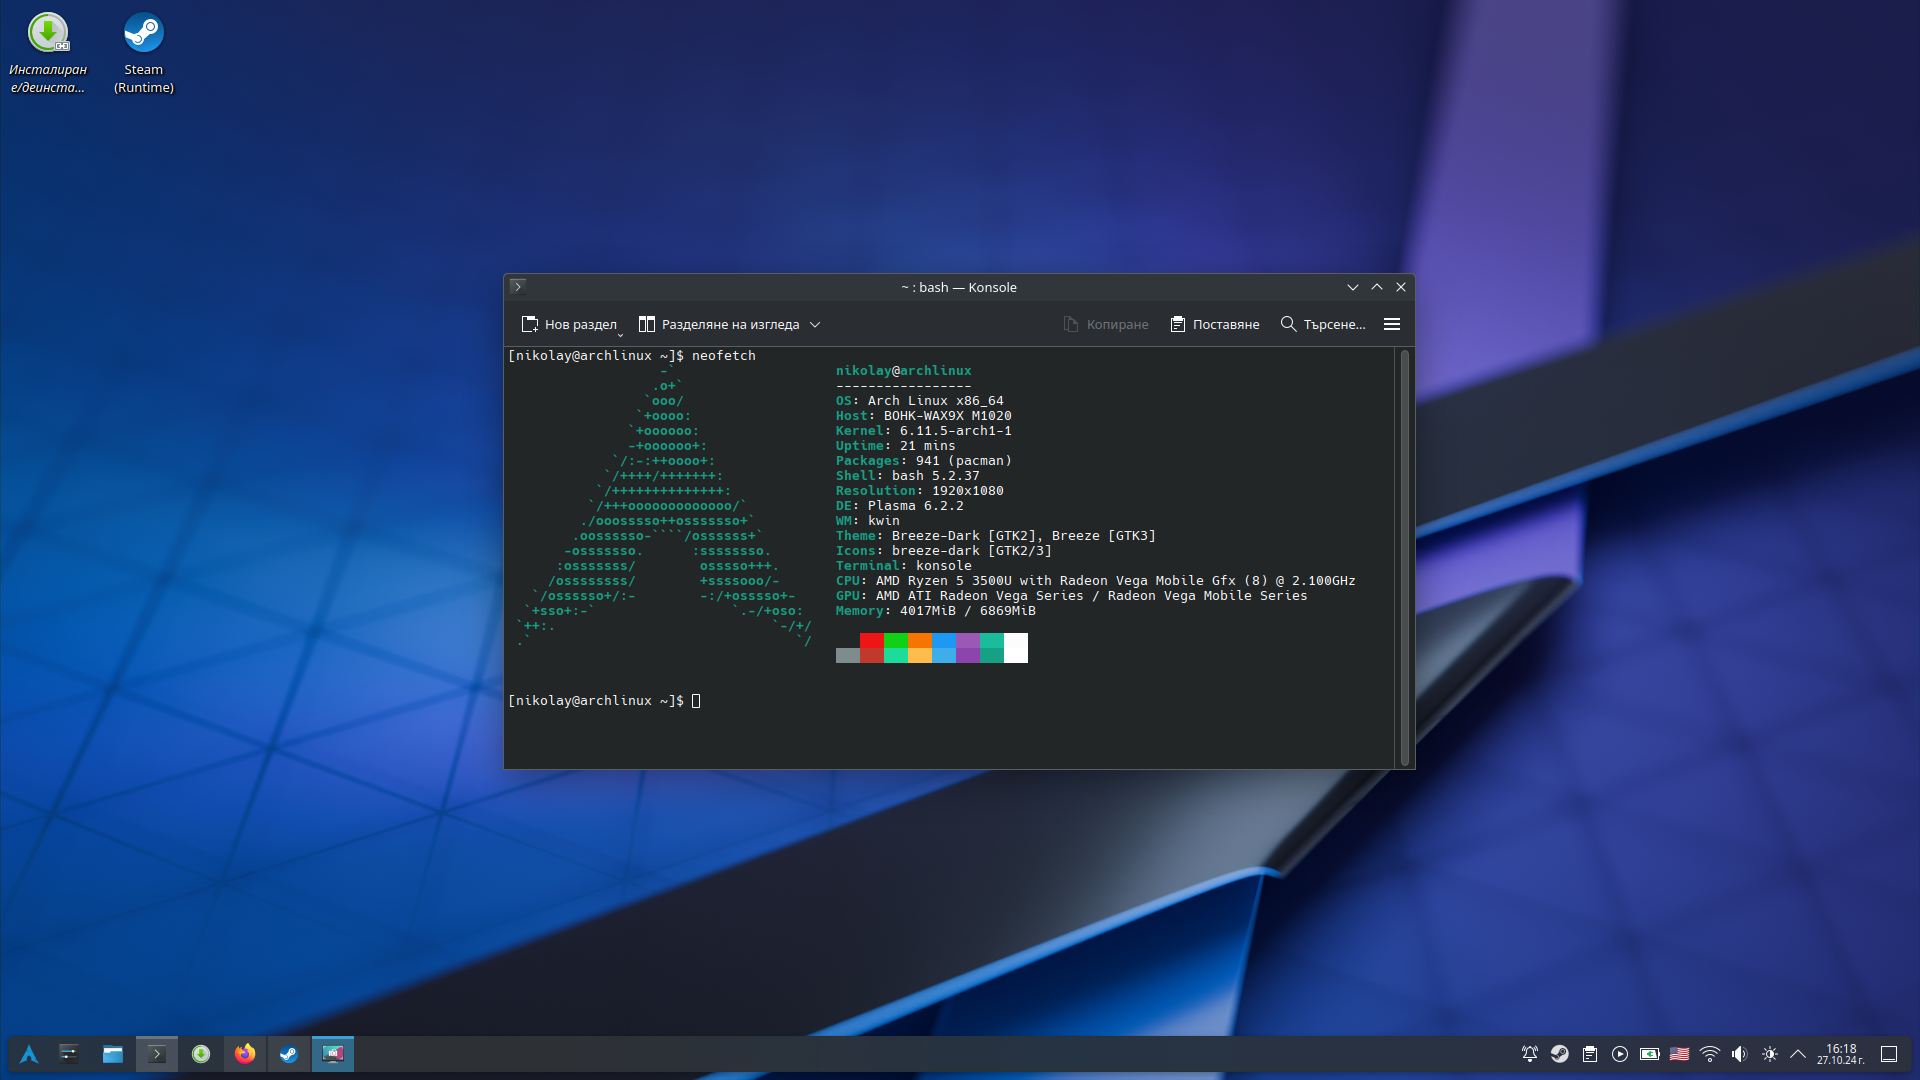Click the terminal cursor at the prompt

coord(696,701)
